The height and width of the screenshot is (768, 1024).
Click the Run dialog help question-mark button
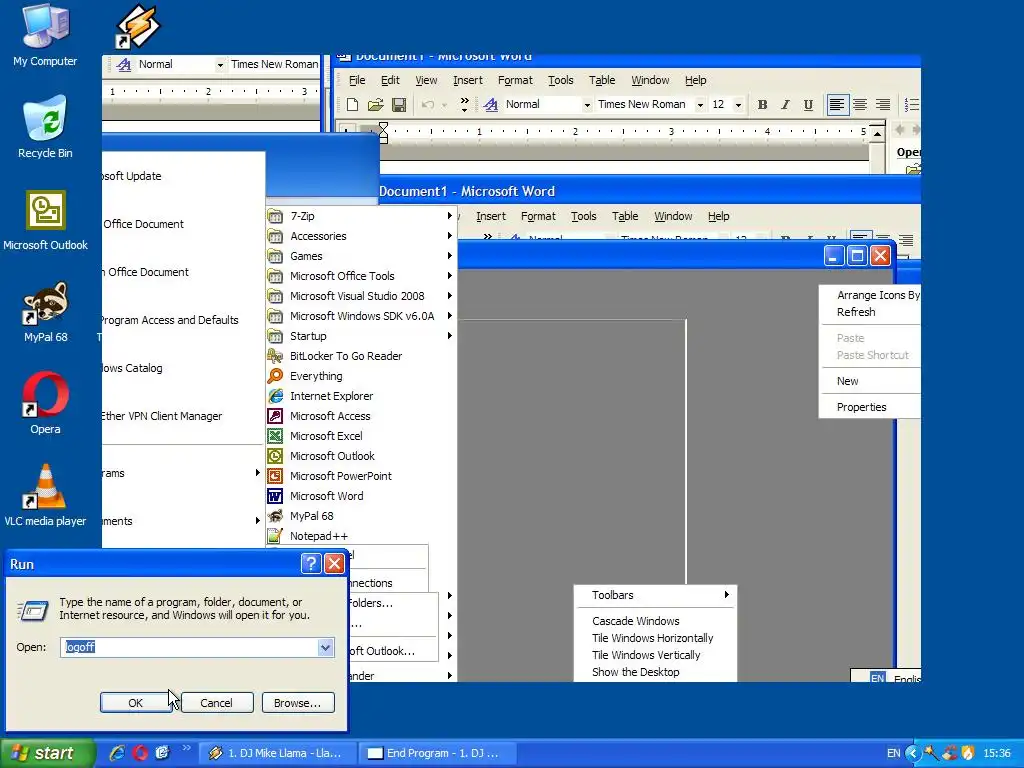pos(312,564)
